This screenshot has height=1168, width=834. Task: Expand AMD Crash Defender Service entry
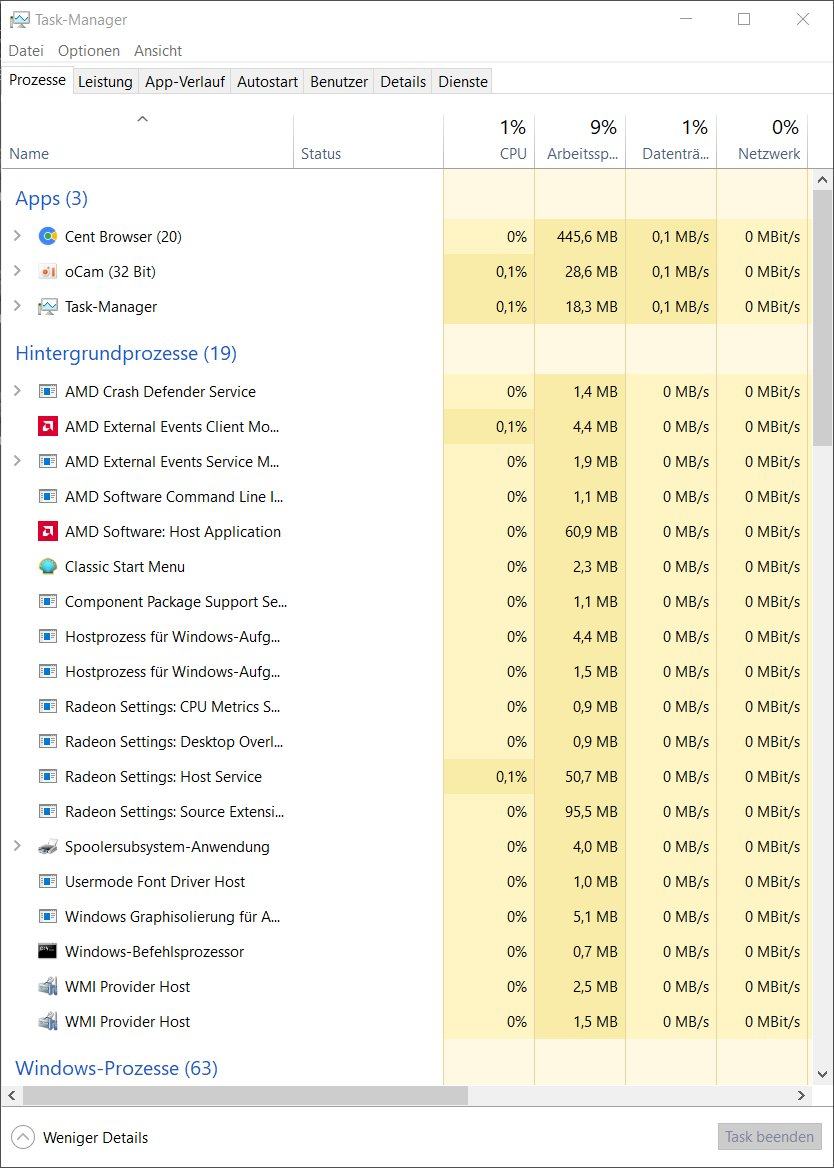tap(16, 392)
